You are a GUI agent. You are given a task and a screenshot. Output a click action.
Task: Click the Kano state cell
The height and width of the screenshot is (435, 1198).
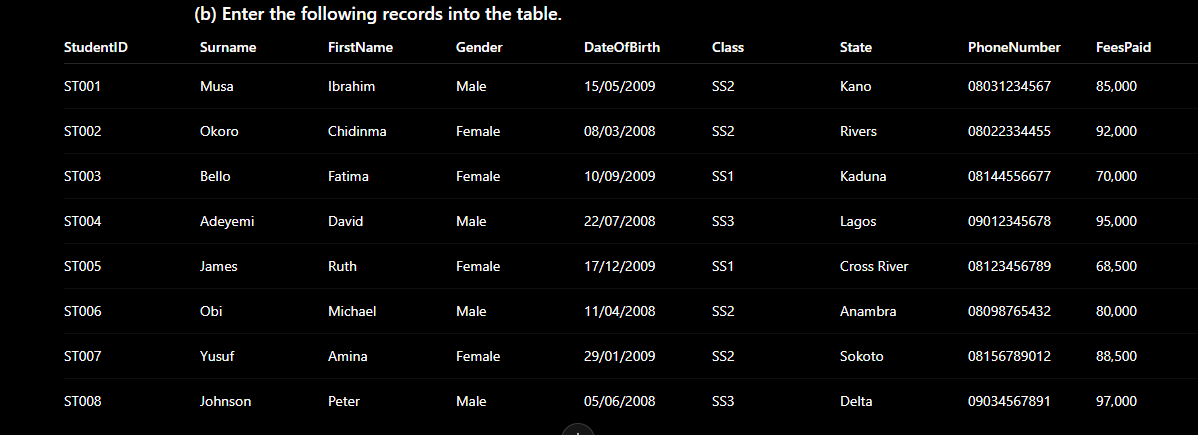855,86
